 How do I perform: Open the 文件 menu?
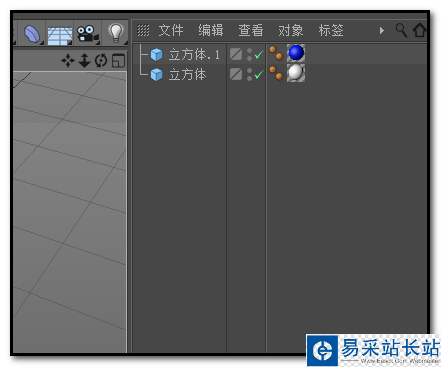tap(171, 30)
